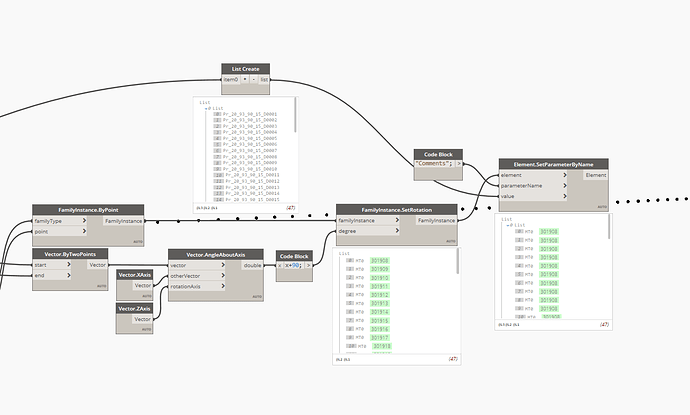Collapse the nested list in SetParameterByName preview
Viewport: 690px width, 415px height.
point(508,225)
